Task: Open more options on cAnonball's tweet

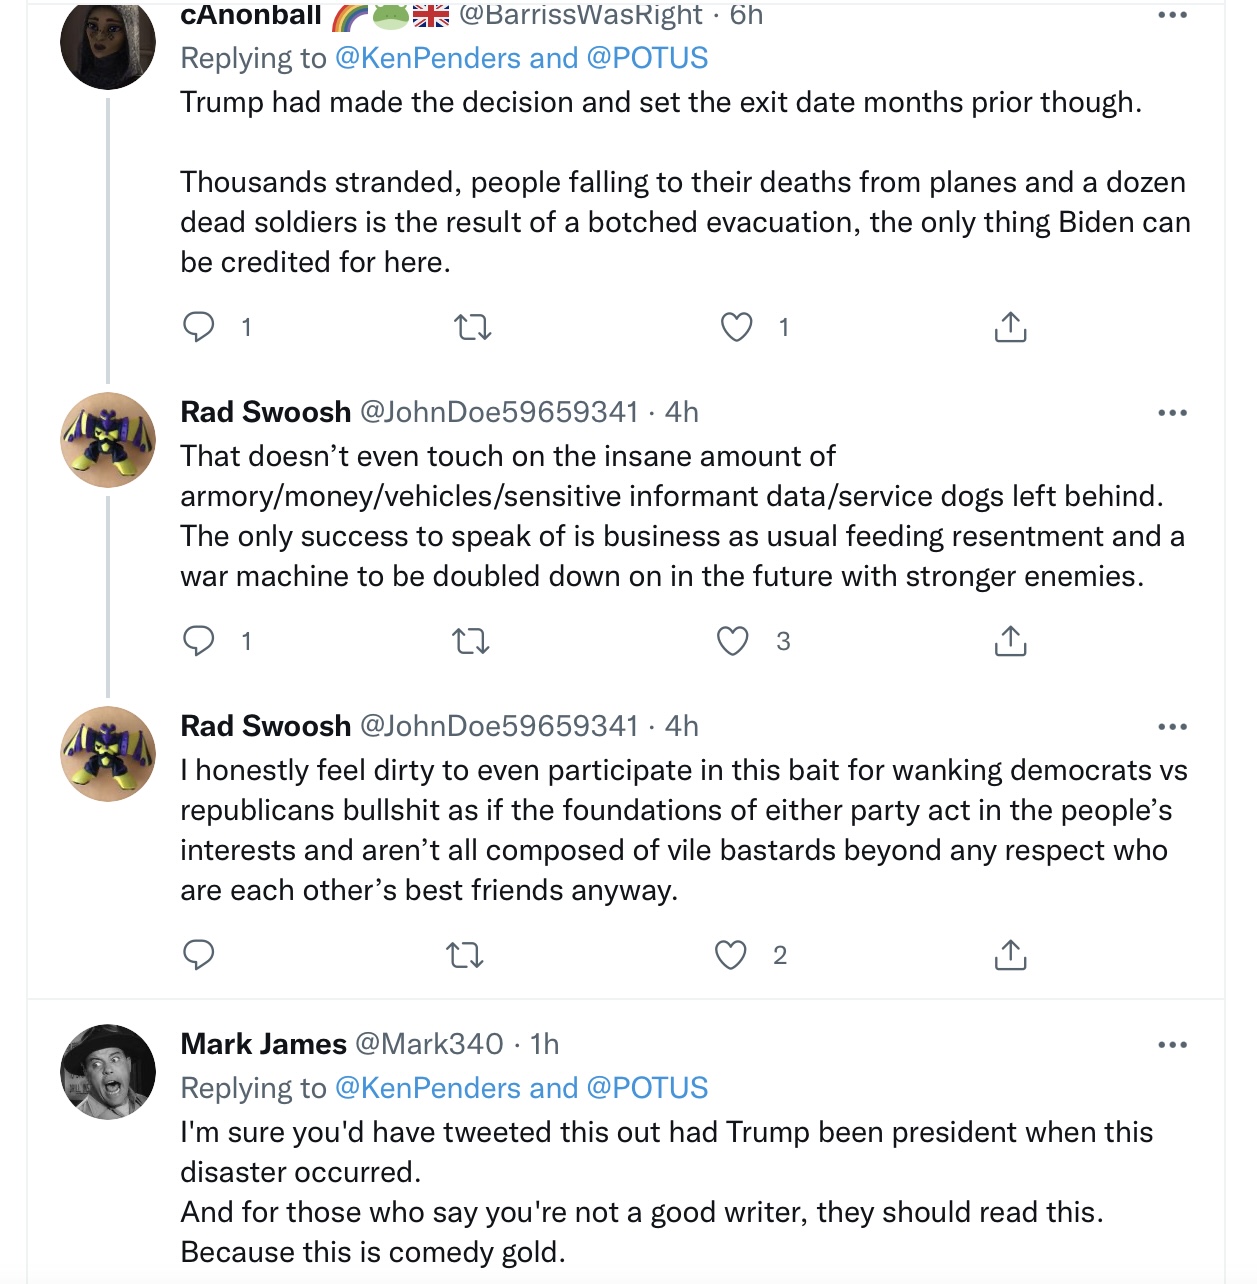Action: coord(1172,16)
